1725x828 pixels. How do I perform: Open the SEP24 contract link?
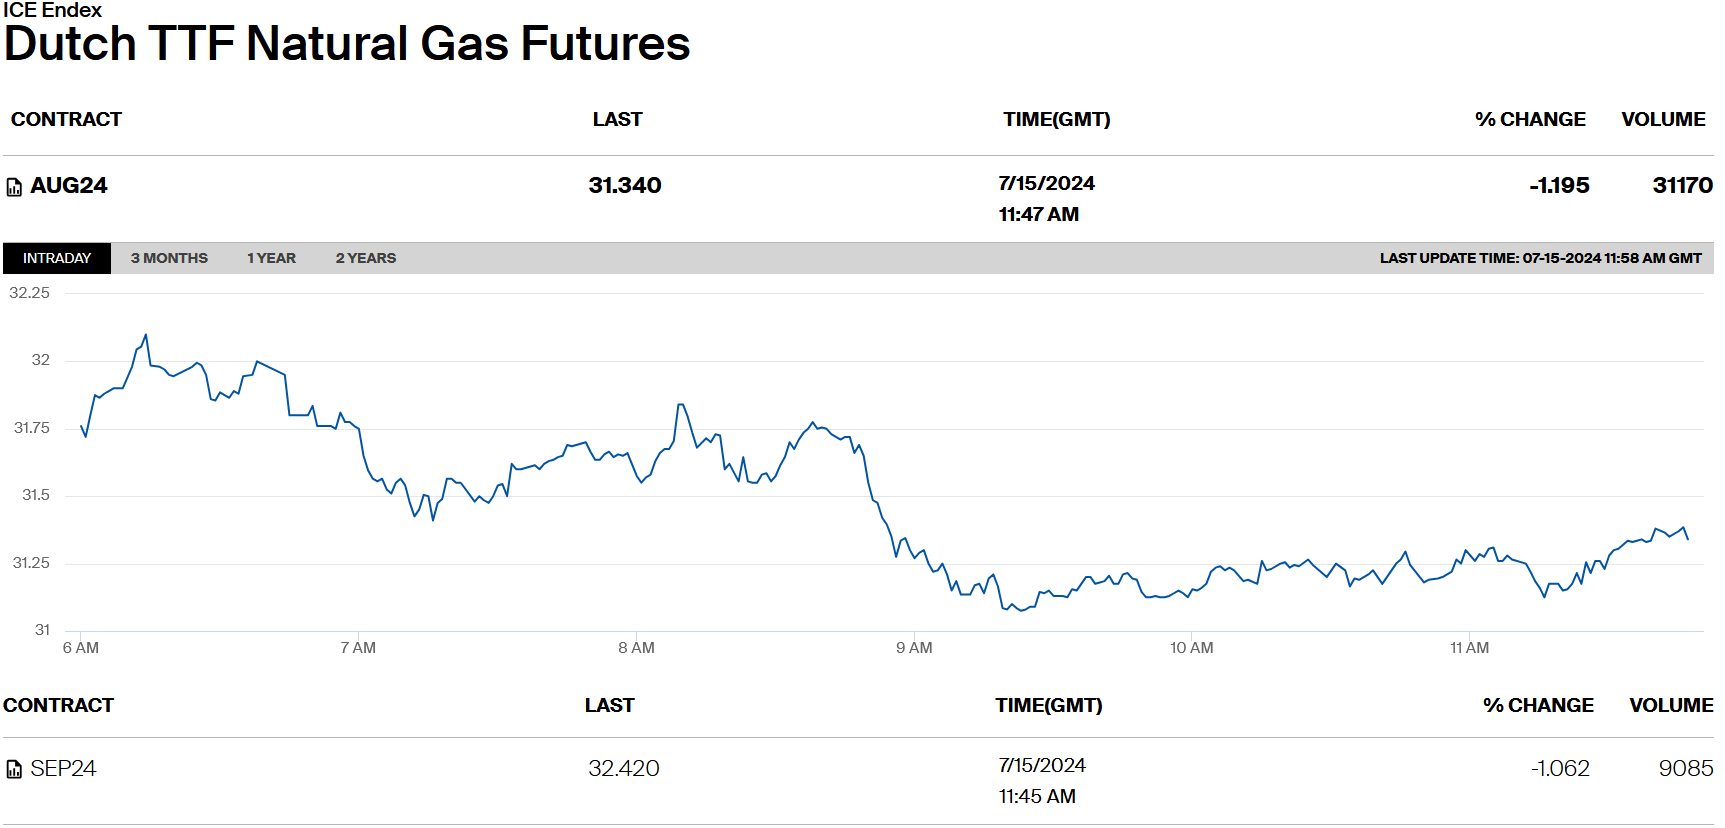pos(63,768)
